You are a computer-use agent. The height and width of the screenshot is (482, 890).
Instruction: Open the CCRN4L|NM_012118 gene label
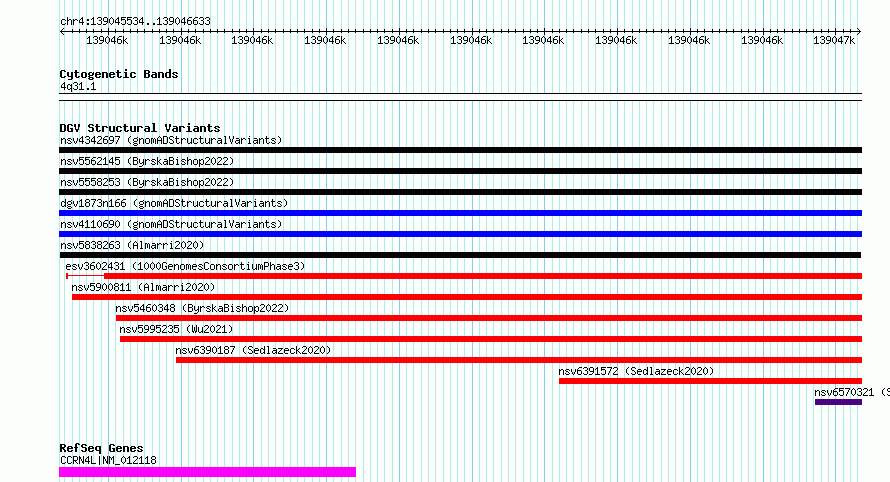(x=108, y=460)
